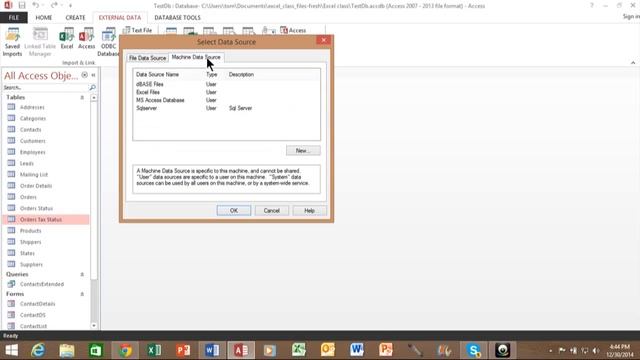Open Help from the dialog

click(309, 211)
